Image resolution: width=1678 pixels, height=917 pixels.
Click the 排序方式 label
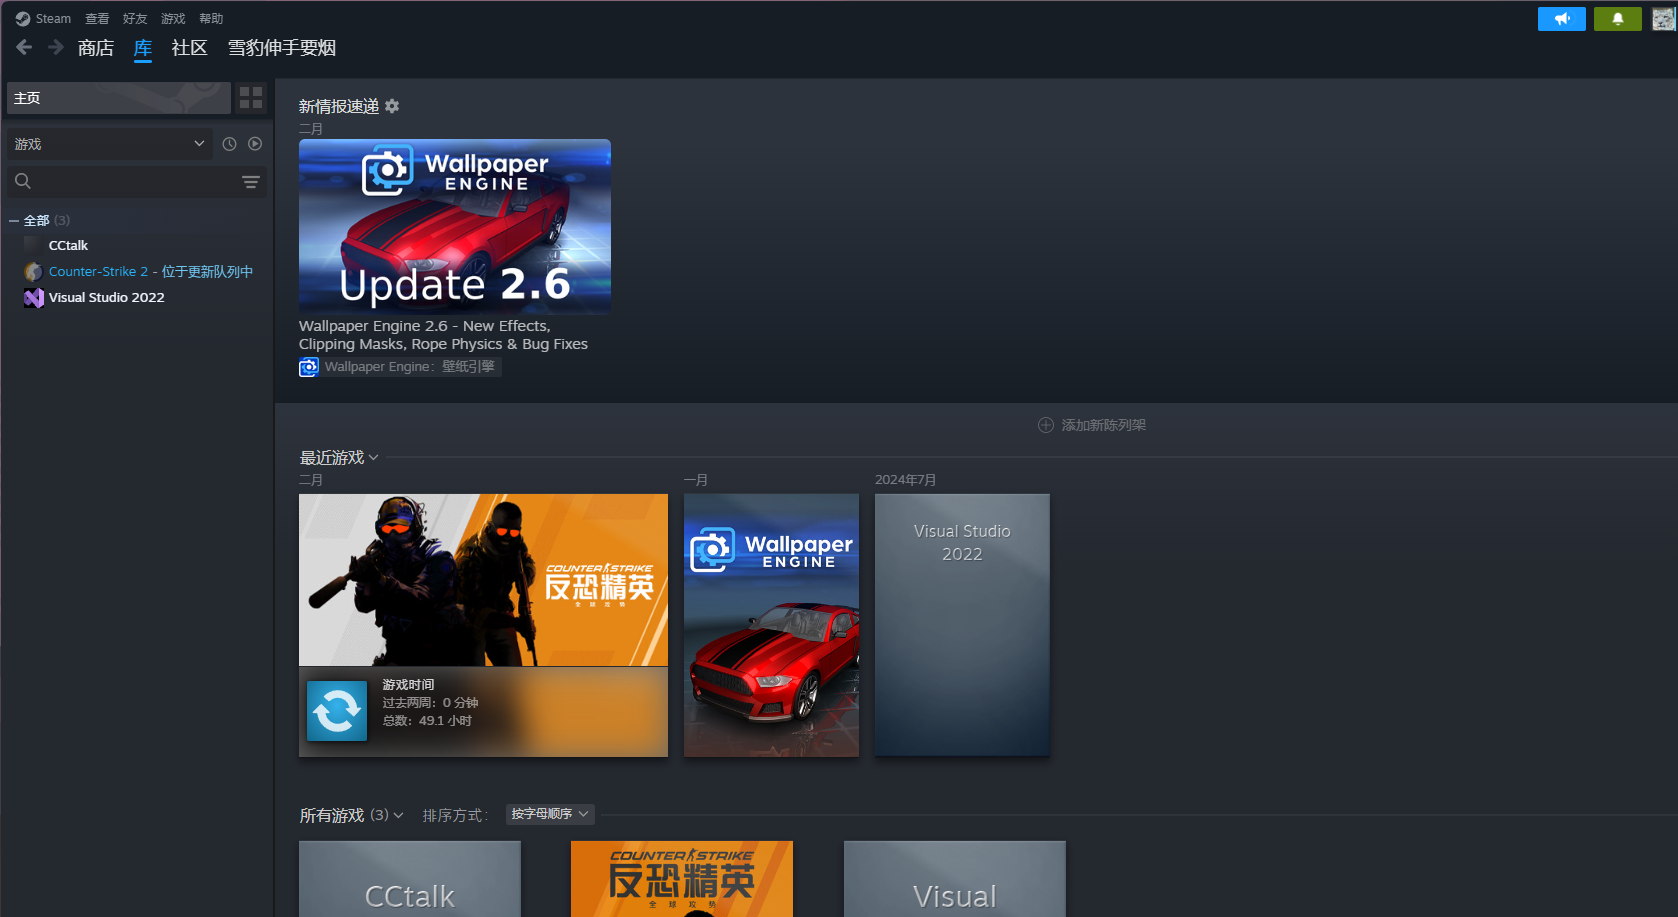455,815
